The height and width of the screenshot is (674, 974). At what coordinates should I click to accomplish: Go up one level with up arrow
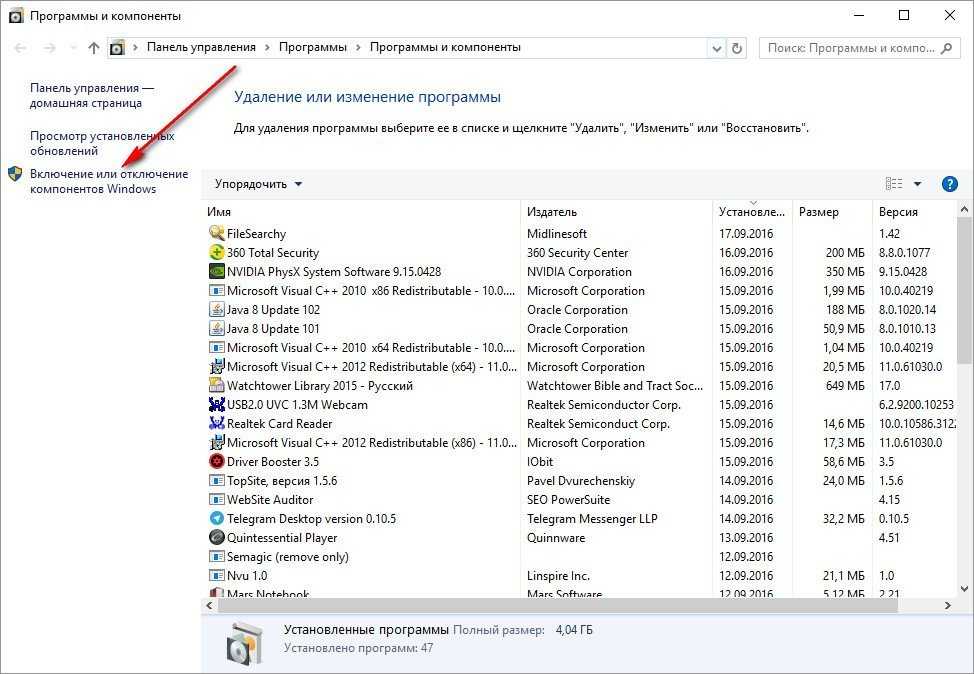click(94, 47)
